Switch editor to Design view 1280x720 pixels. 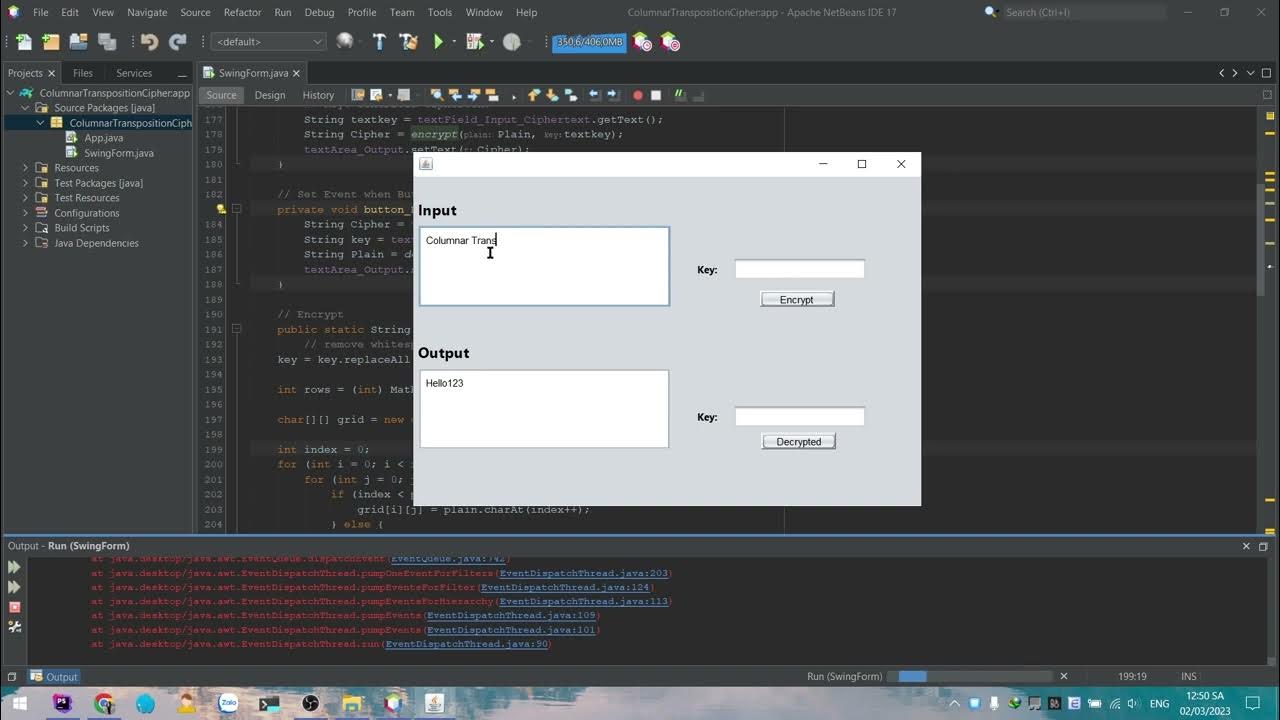(x=270, y=95)
